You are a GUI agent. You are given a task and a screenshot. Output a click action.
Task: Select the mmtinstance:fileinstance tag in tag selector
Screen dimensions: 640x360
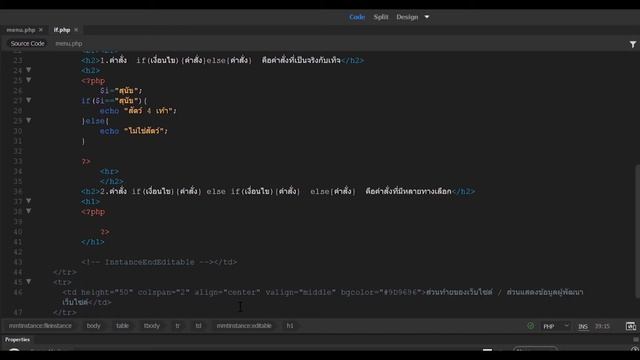tap(40, 326)
